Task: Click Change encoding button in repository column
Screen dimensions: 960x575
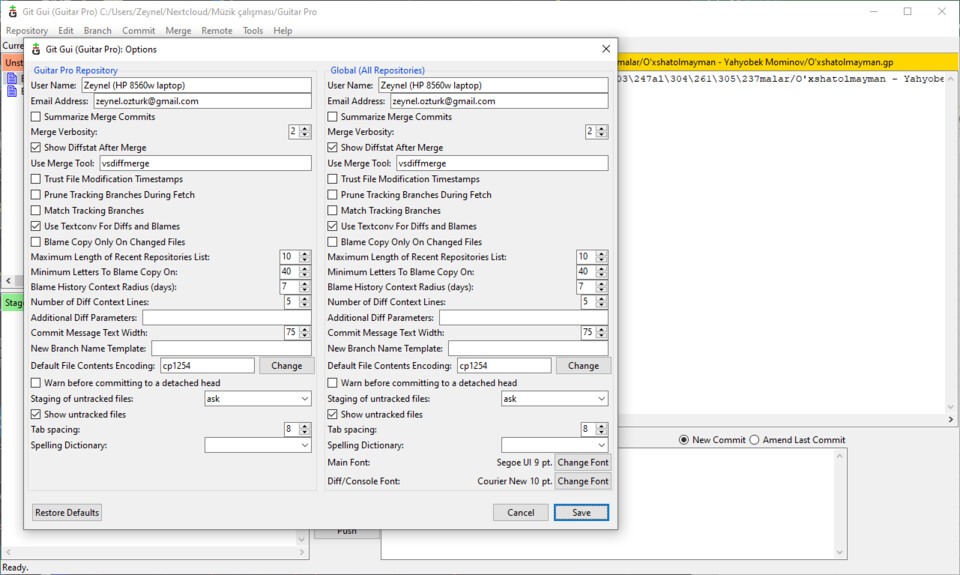Action: (x=287, y=366)
